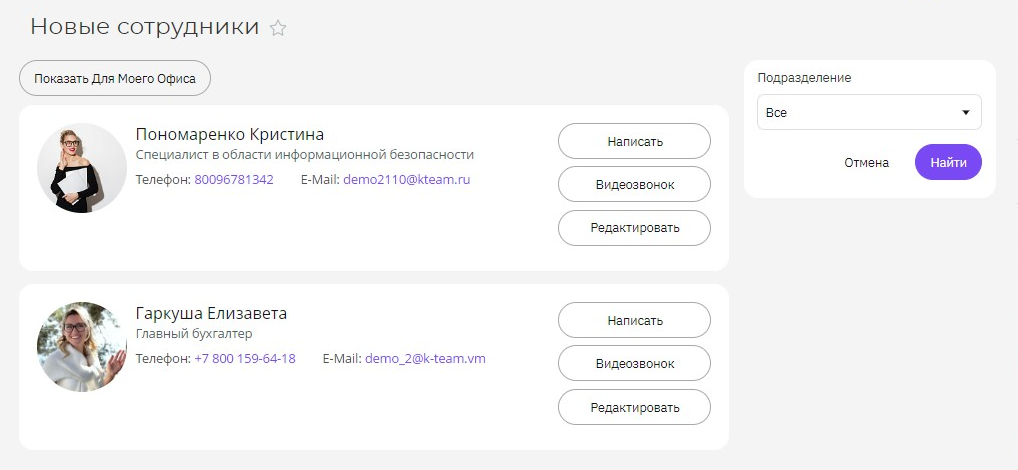Viewport: 1018px width, 470px height.
Task: Cancel the filter with Отмена
Action: coord(866,163)
